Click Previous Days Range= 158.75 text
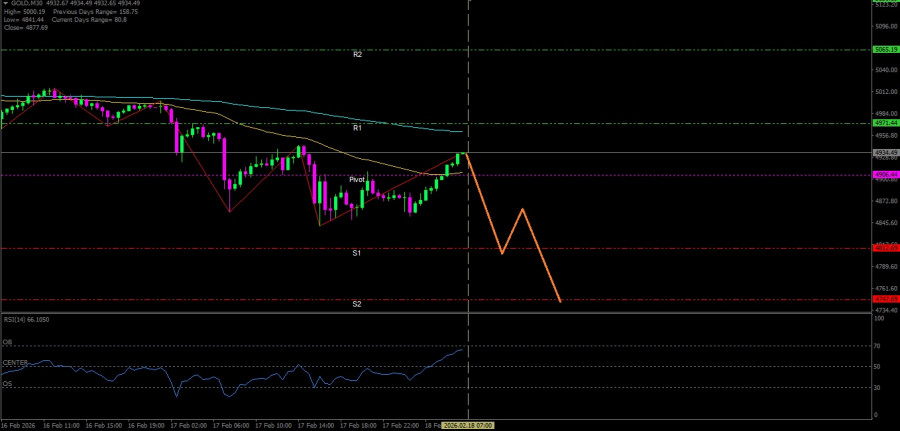This screenshot has height=431, width=900. tap(95, 11)
